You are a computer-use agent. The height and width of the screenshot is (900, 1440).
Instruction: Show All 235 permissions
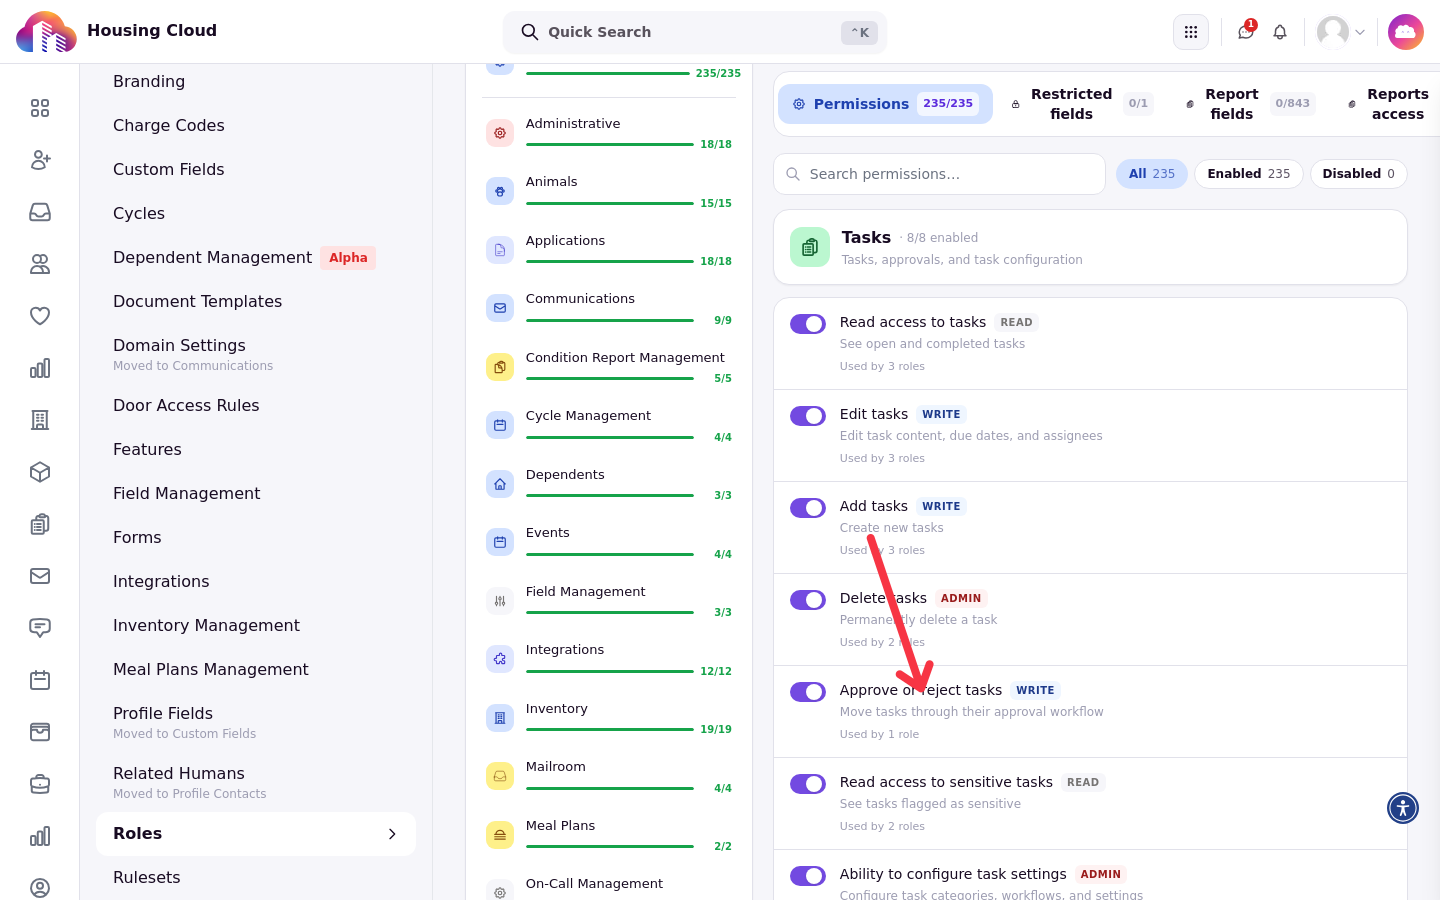click(x=1152, y=174)
